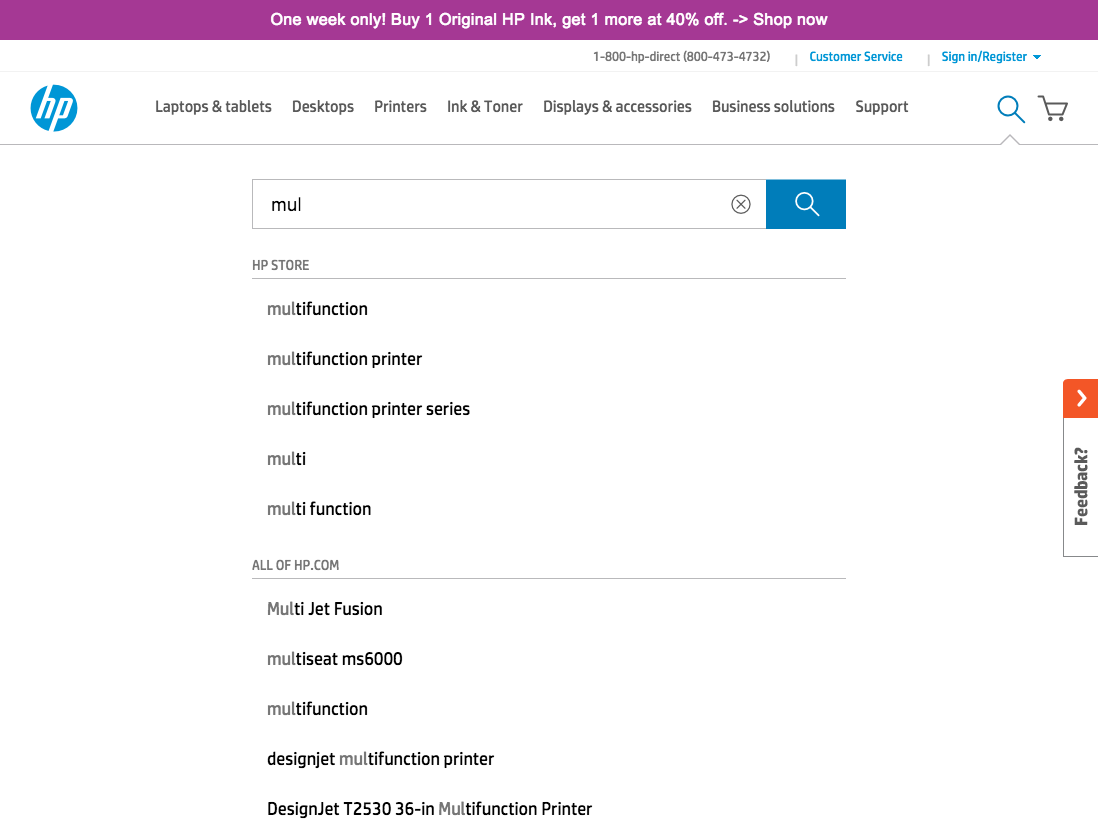Click the search input box
This screenshot has width=1098, height=828.
coord(500,204)
